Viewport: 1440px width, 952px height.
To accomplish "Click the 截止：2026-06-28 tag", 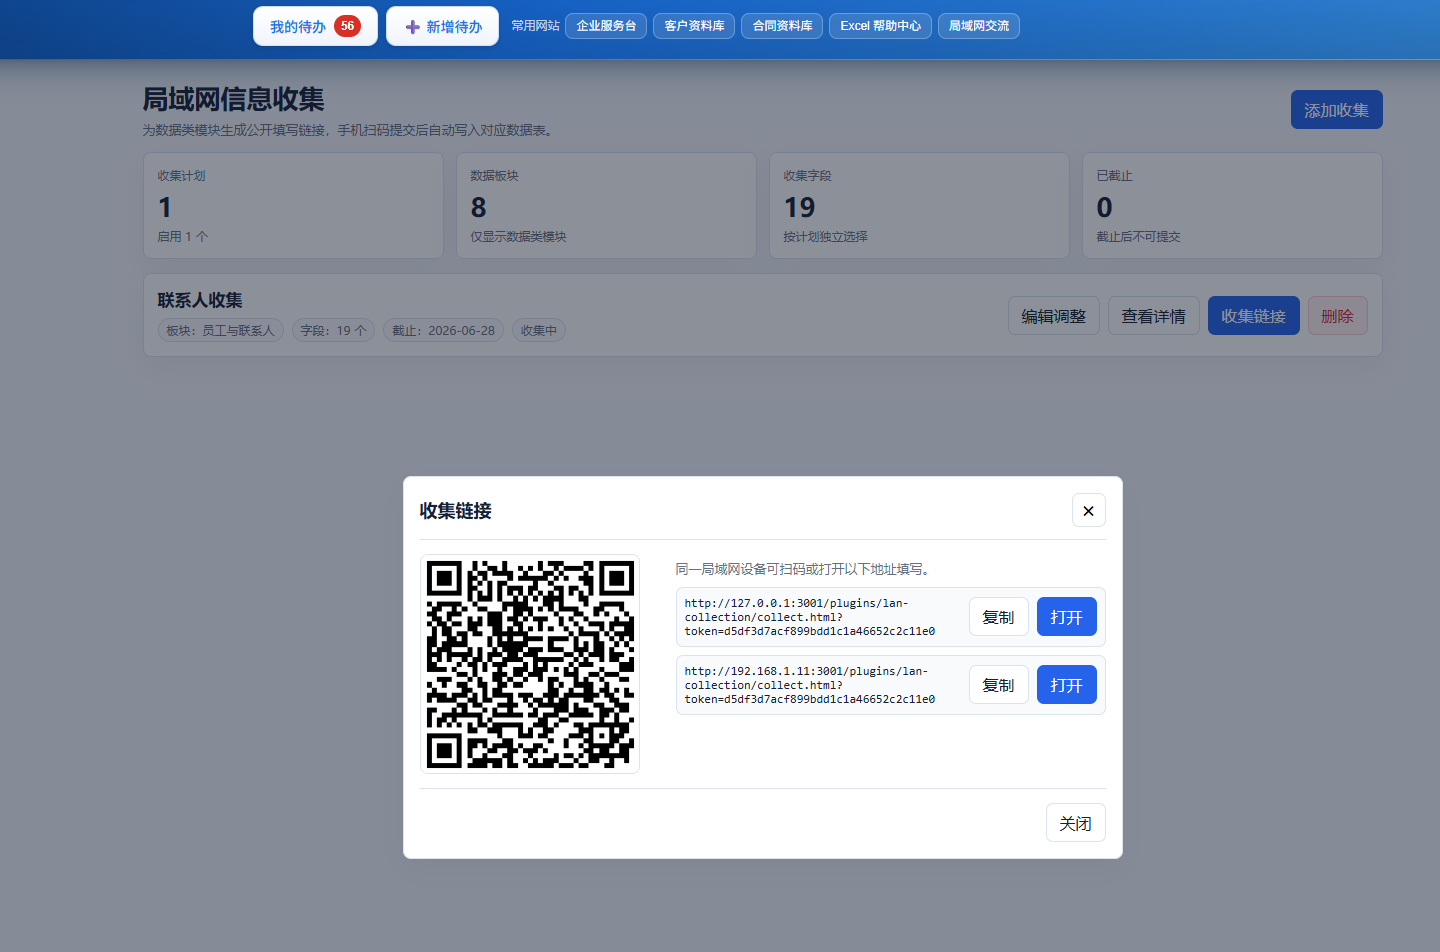I will (443, 330).
